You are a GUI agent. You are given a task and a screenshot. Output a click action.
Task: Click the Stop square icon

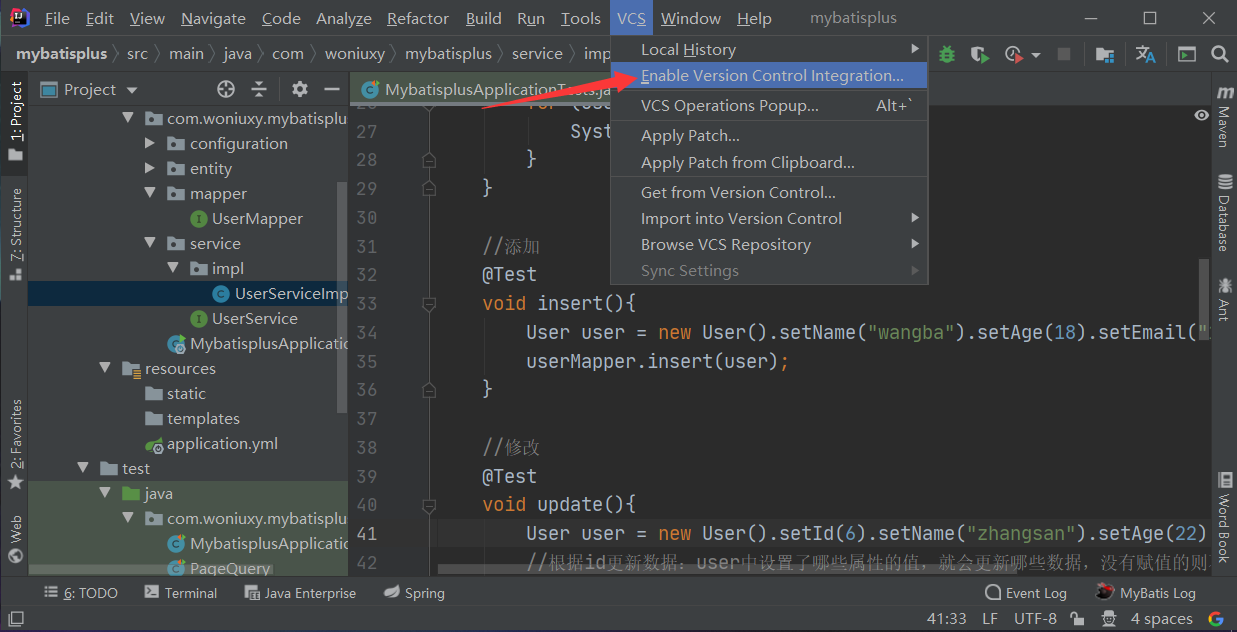pyautogui.click(x=1064, y=54)
